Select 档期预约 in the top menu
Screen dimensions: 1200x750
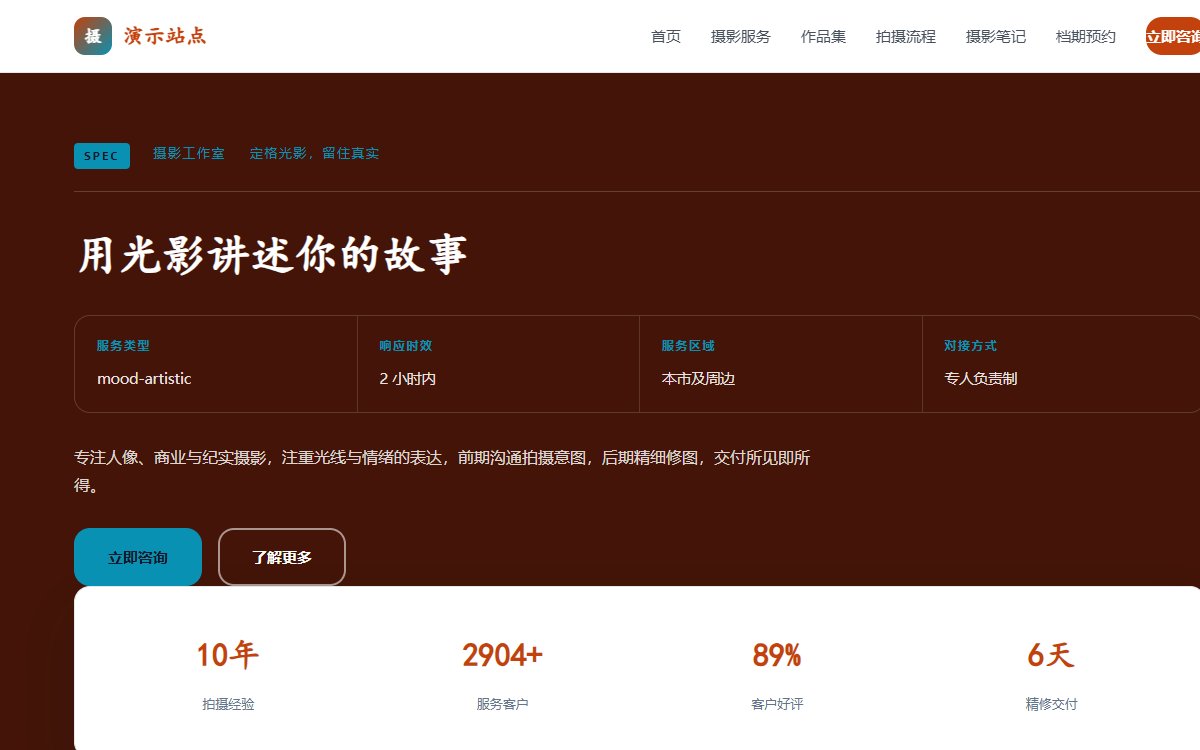pyautogui.click(x=1086, y=37)
